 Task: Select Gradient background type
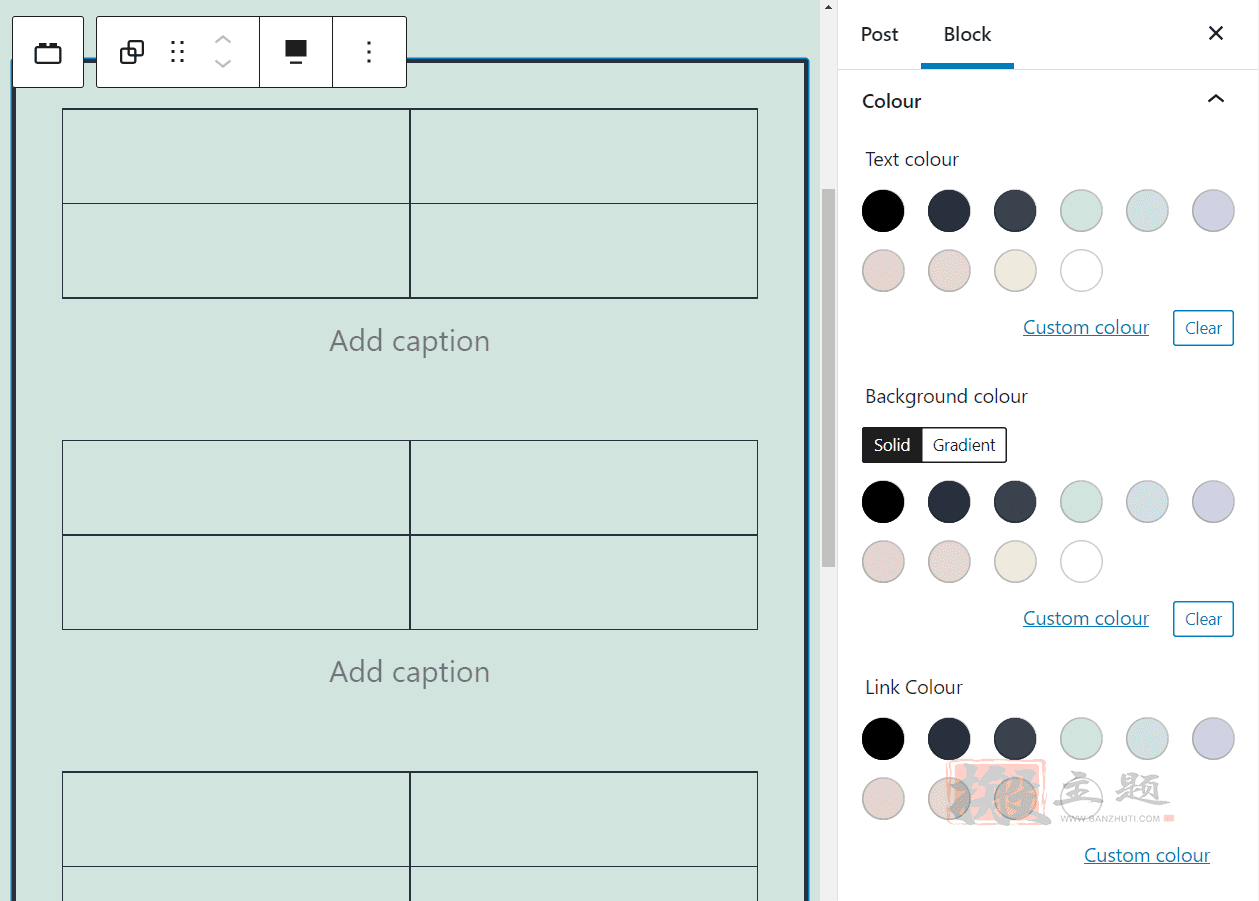coord(964,445)
